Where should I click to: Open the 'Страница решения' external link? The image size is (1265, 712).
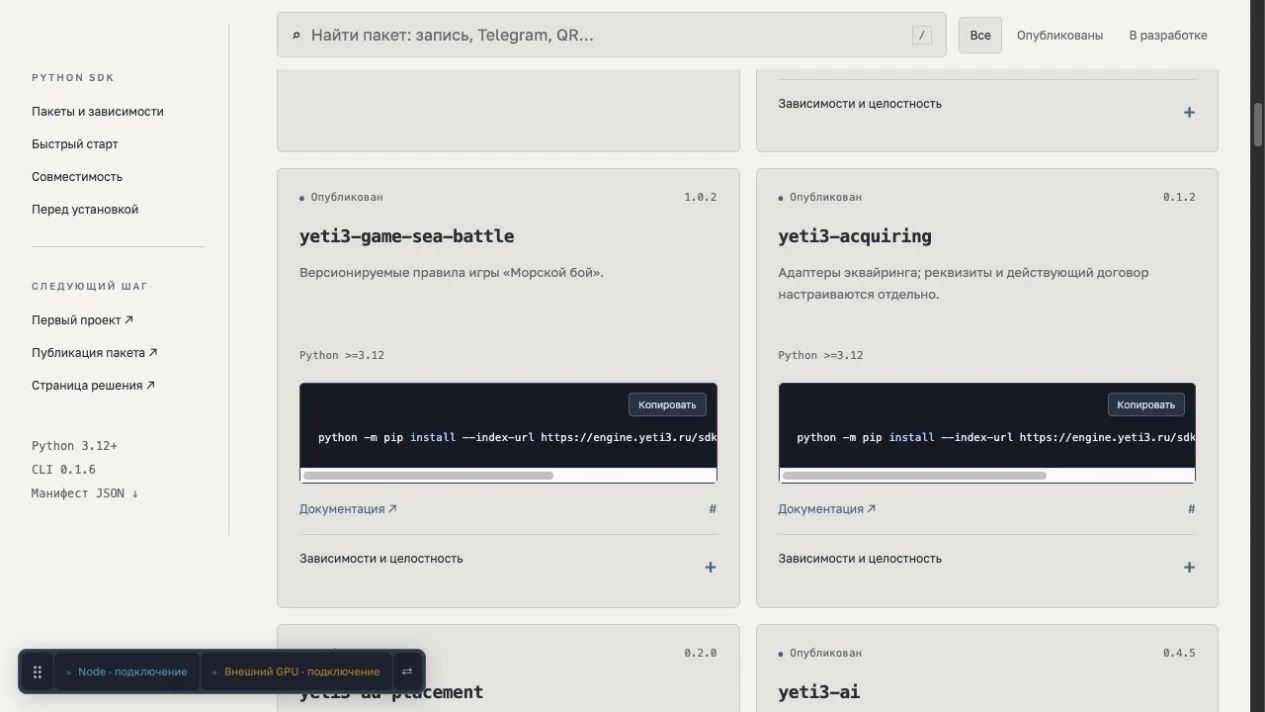click(93, 385)
